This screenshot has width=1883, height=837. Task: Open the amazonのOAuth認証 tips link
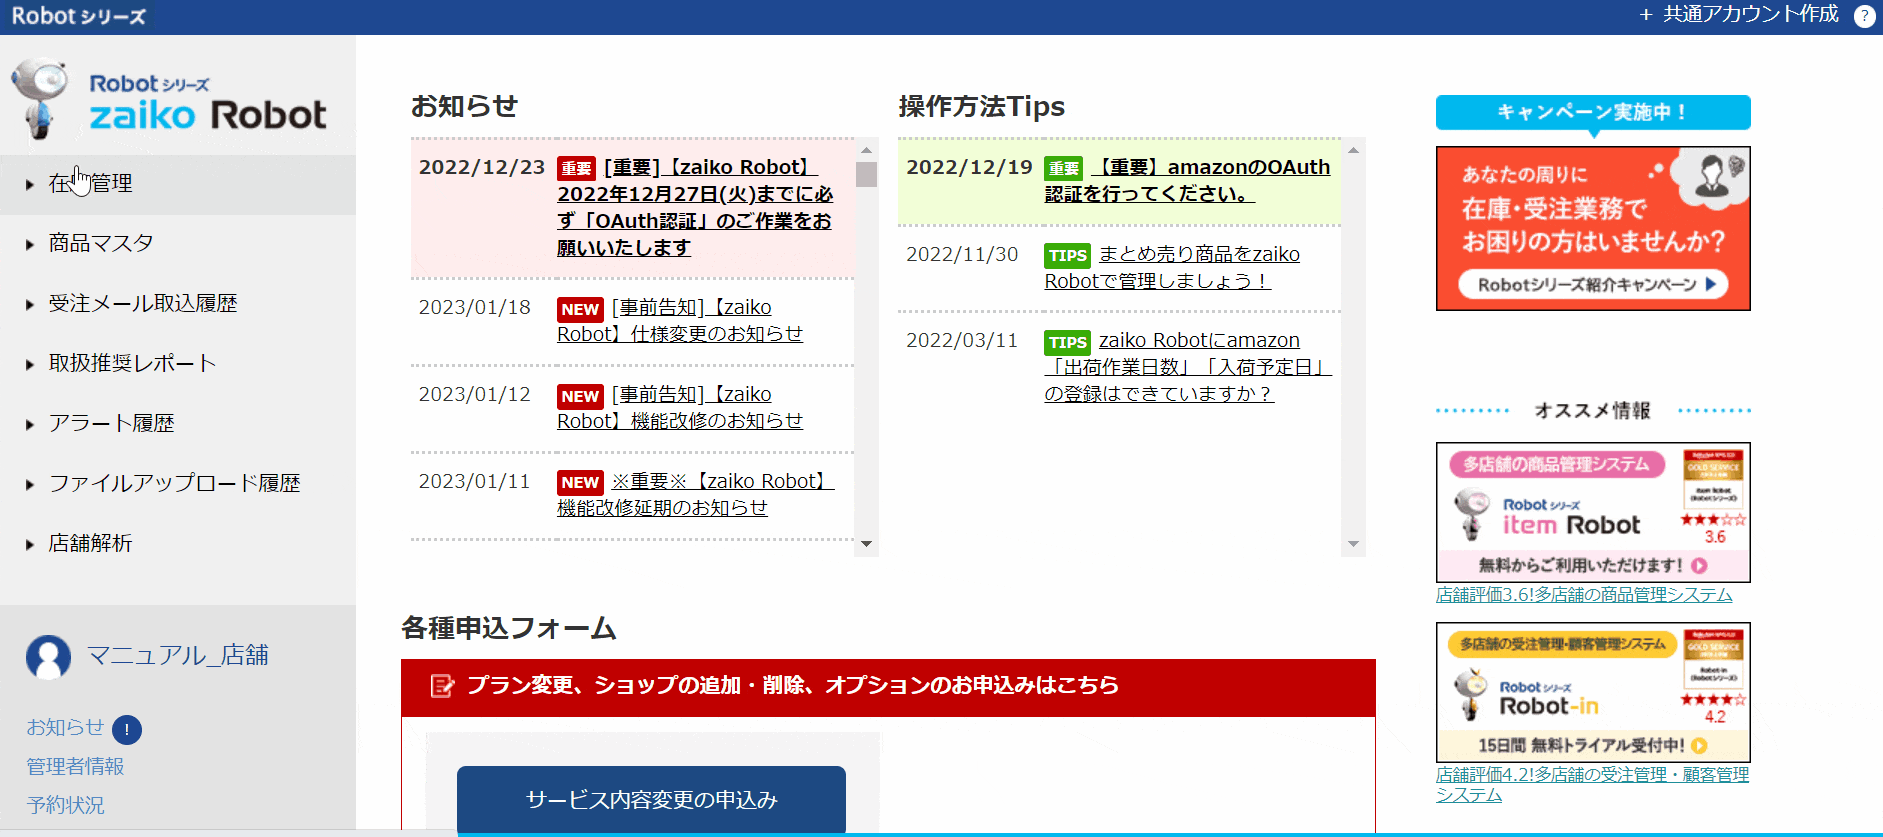pyautogui.click(x=1188, y=181)
